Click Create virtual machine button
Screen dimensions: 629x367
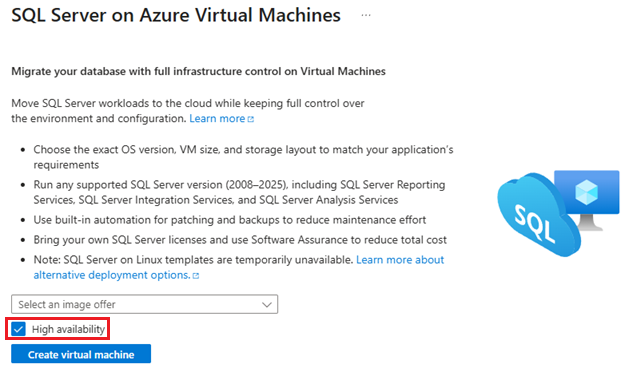pos(81,354)
